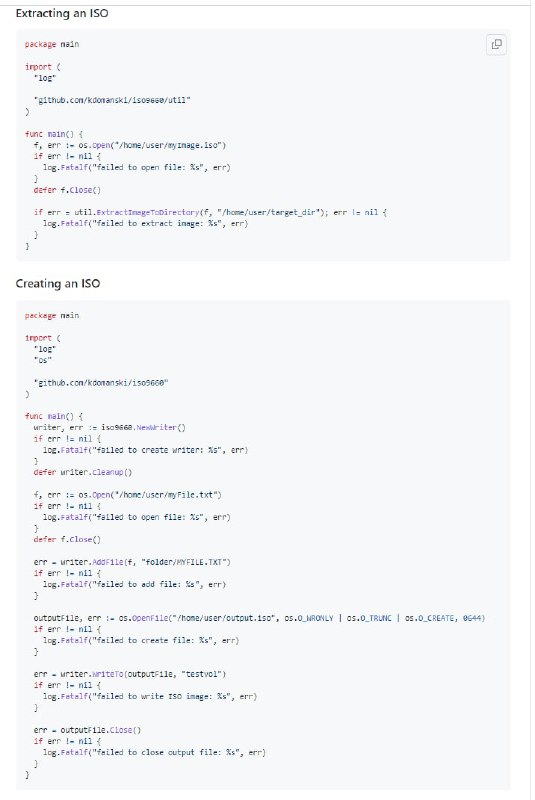535x800 pixels.
Task: Click the os.O_WRONLY flag
Action: click(x=309, y=618)
